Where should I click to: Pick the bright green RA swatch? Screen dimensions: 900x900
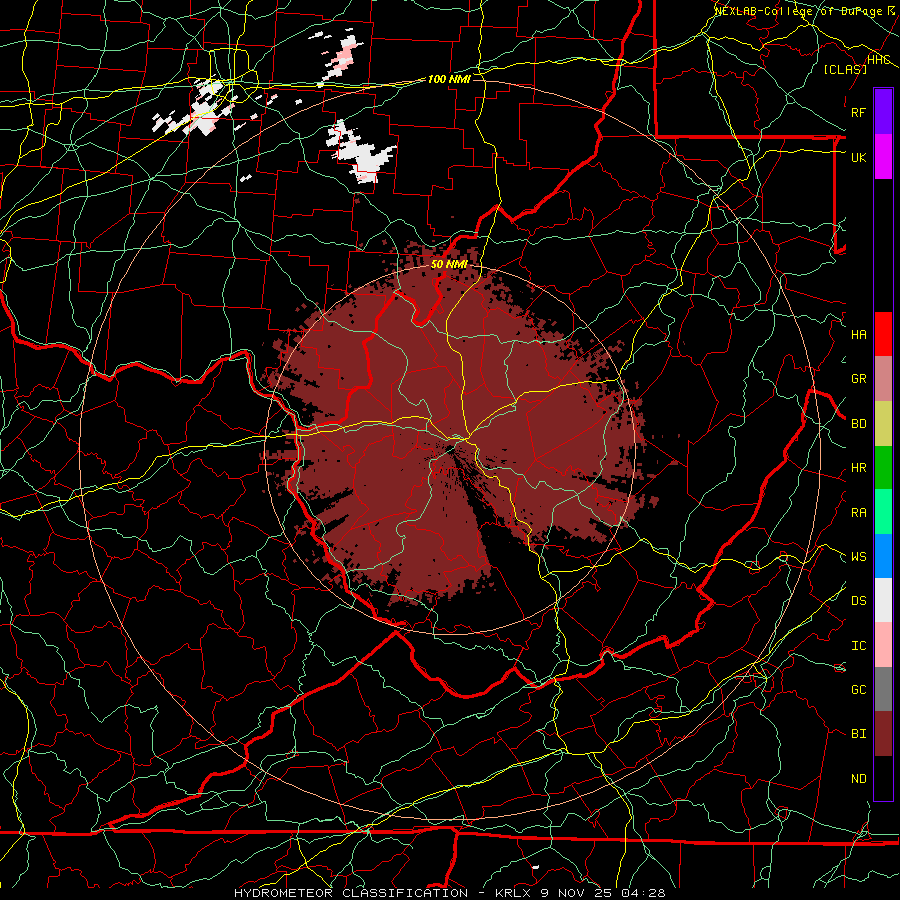(x=883, y=512)
